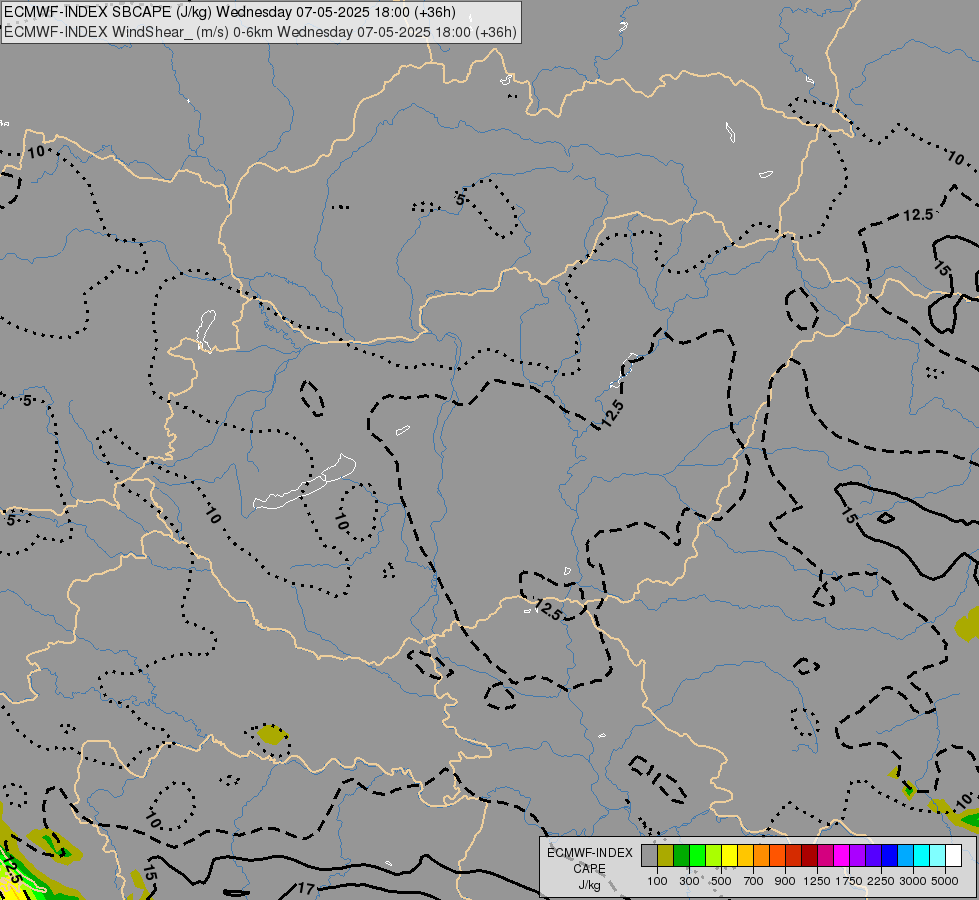Click the legend tick value '2250'
979x900 pixels.
881,881
